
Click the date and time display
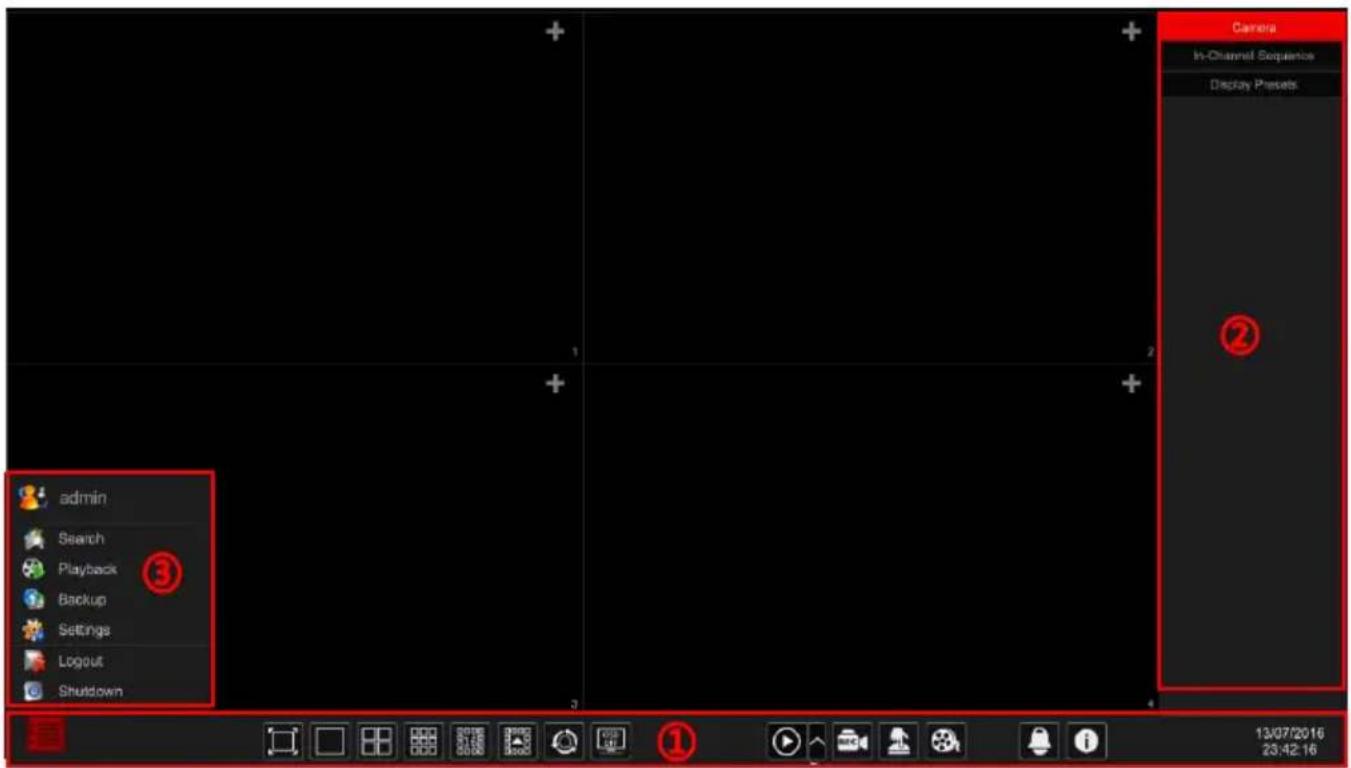click(1289, 741)
